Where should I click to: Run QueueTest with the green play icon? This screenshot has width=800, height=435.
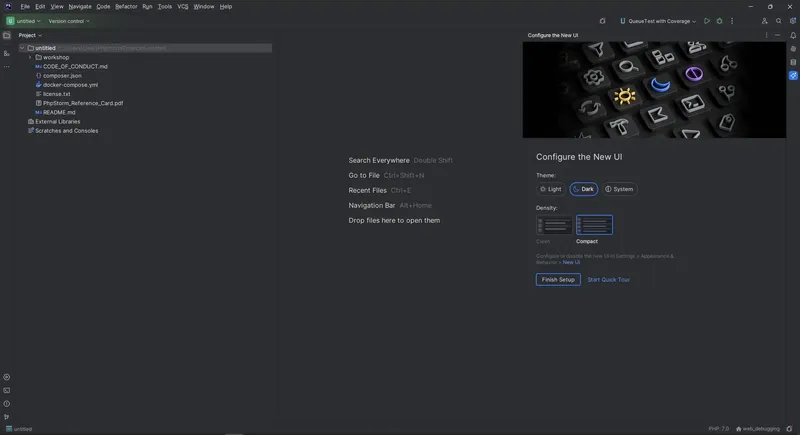[x=707, y=21]
